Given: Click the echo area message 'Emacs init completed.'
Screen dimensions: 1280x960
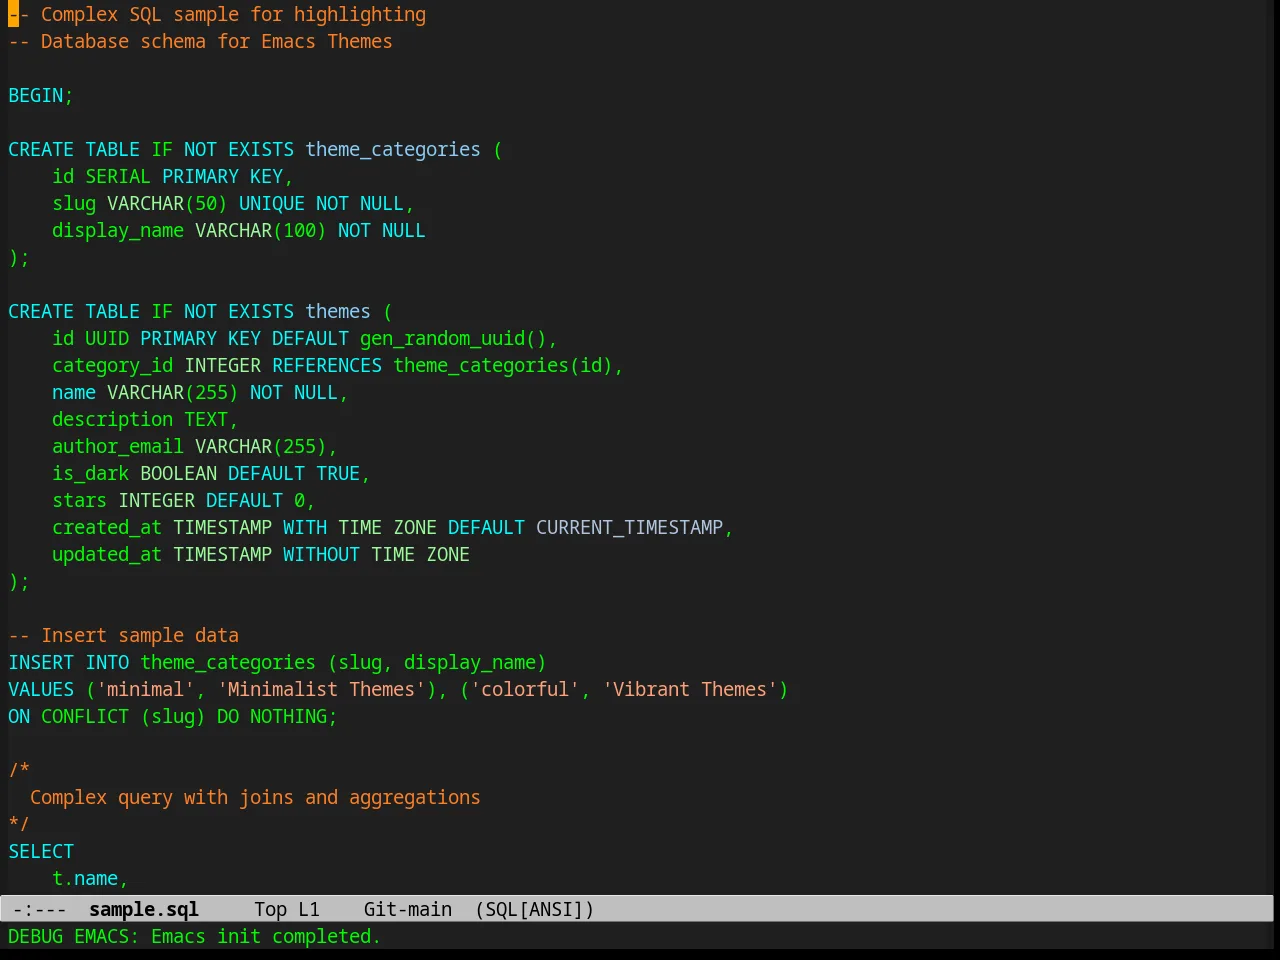Looking at the screenshot, I should (266, 936).
